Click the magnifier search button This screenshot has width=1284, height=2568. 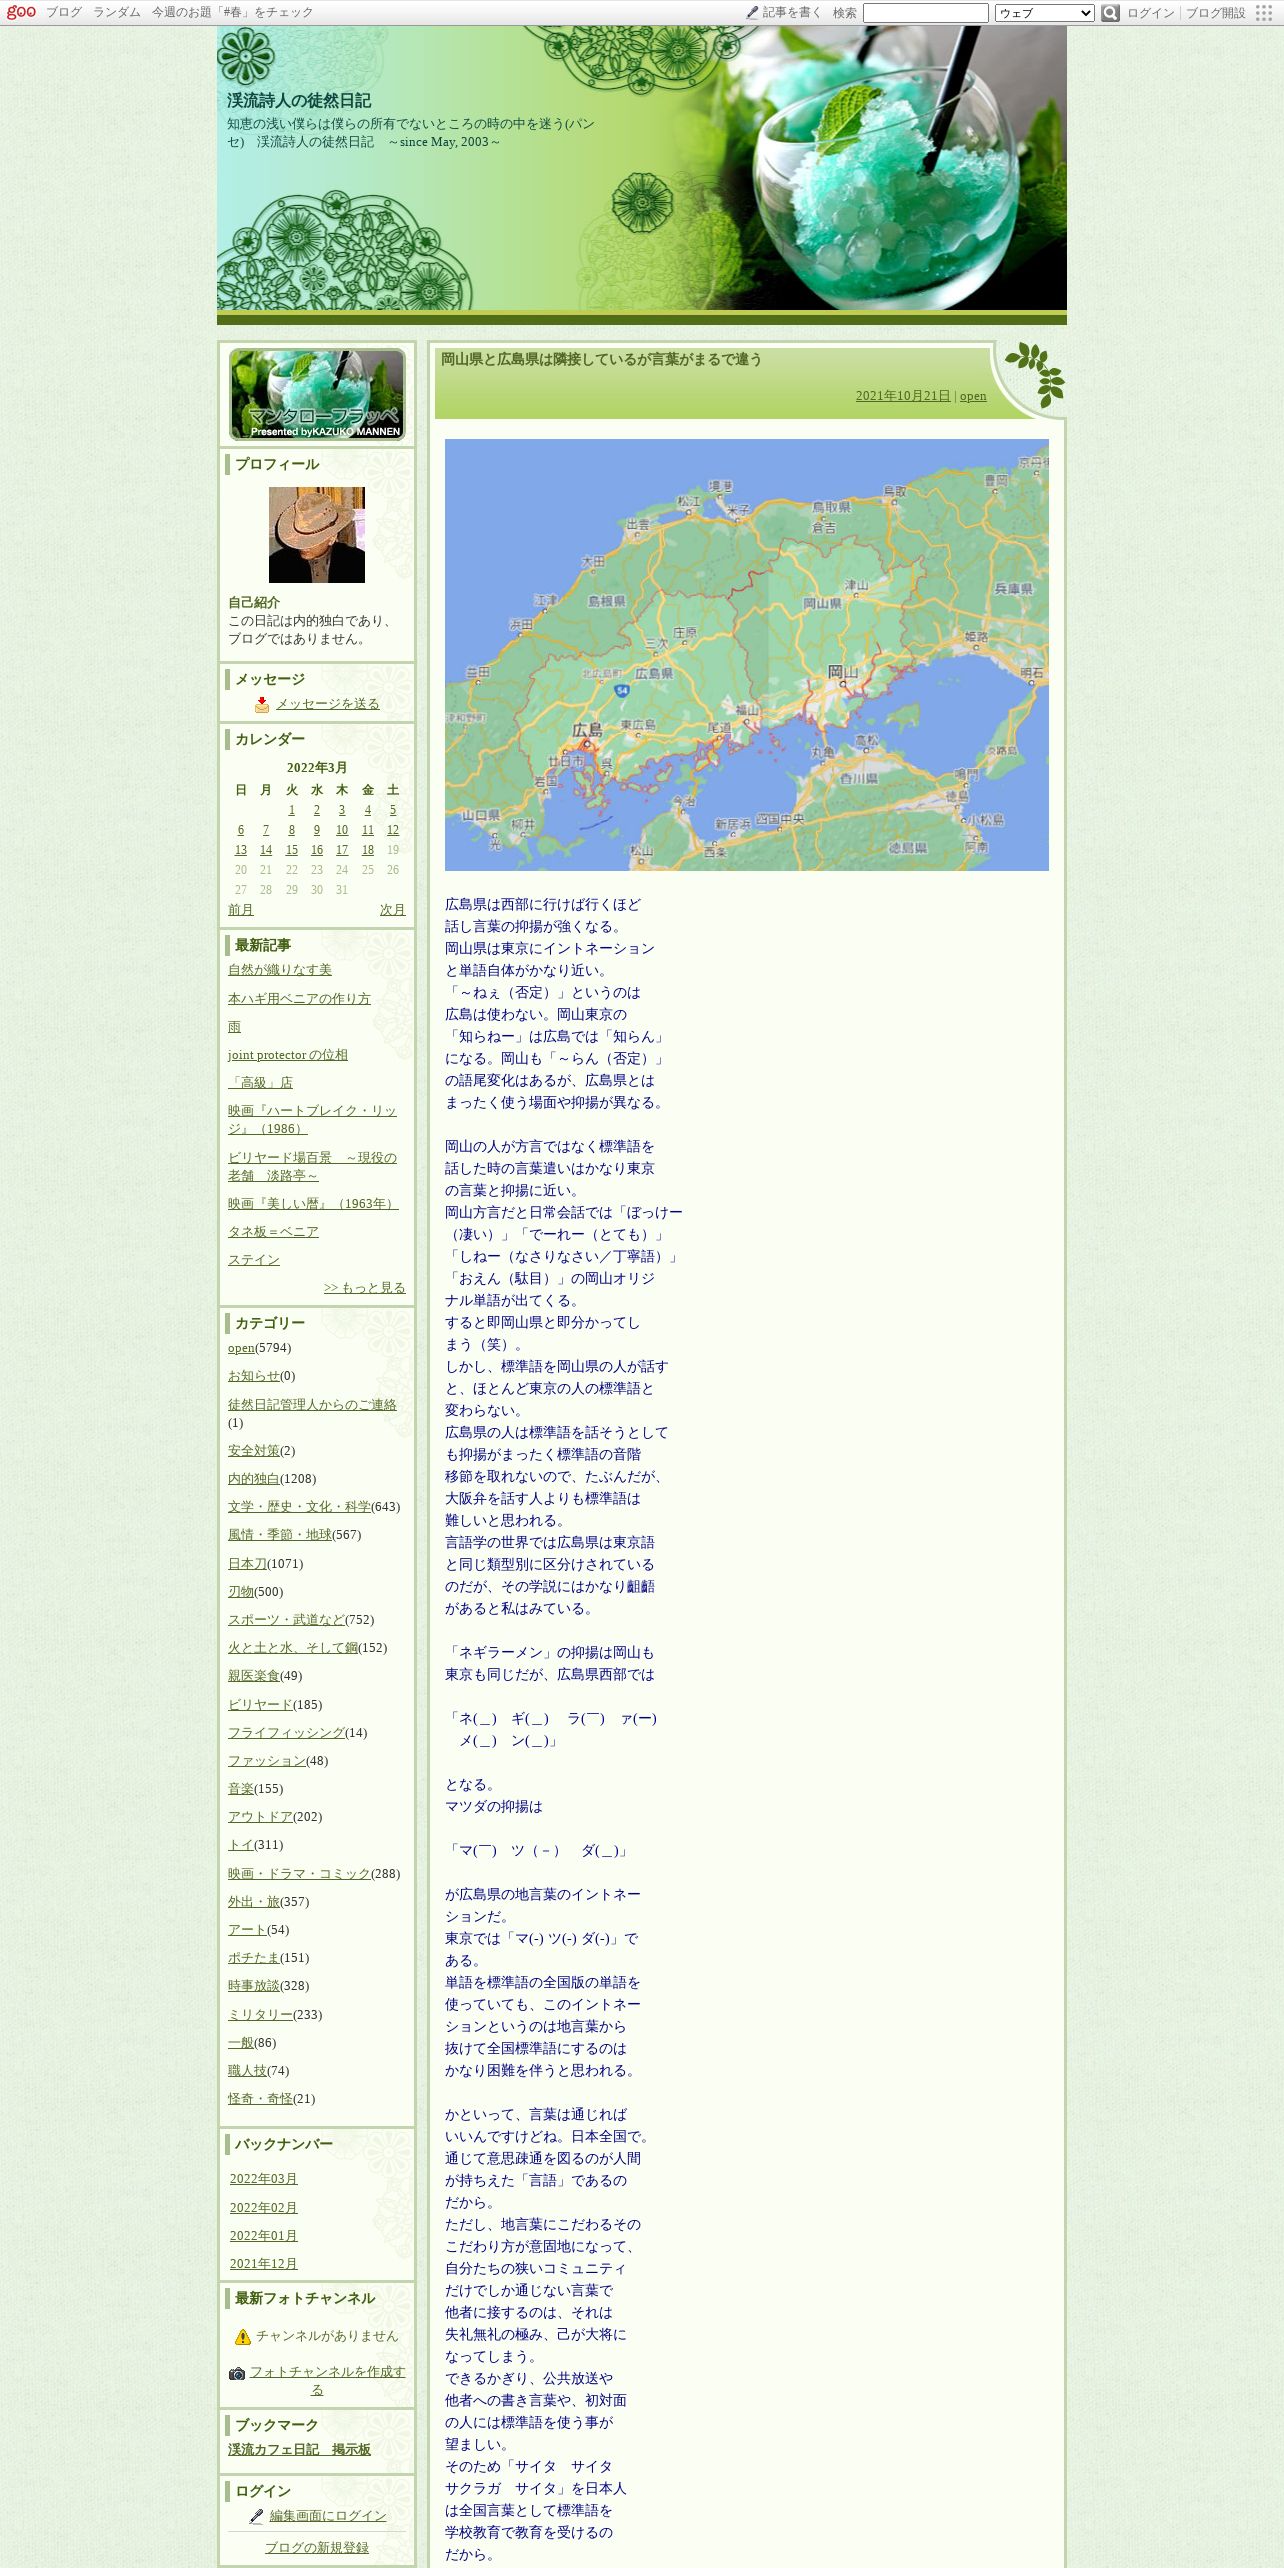coord(1110,13)
